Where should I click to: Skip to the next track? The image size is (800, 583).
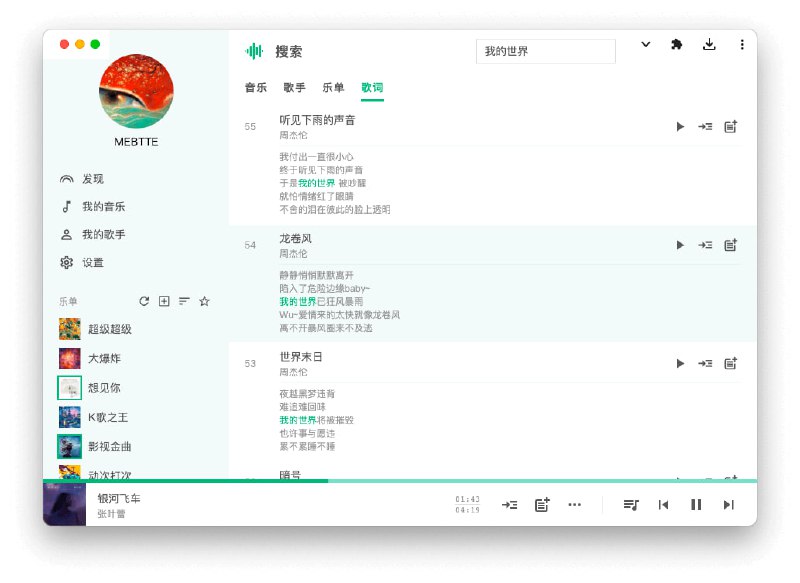729,505
